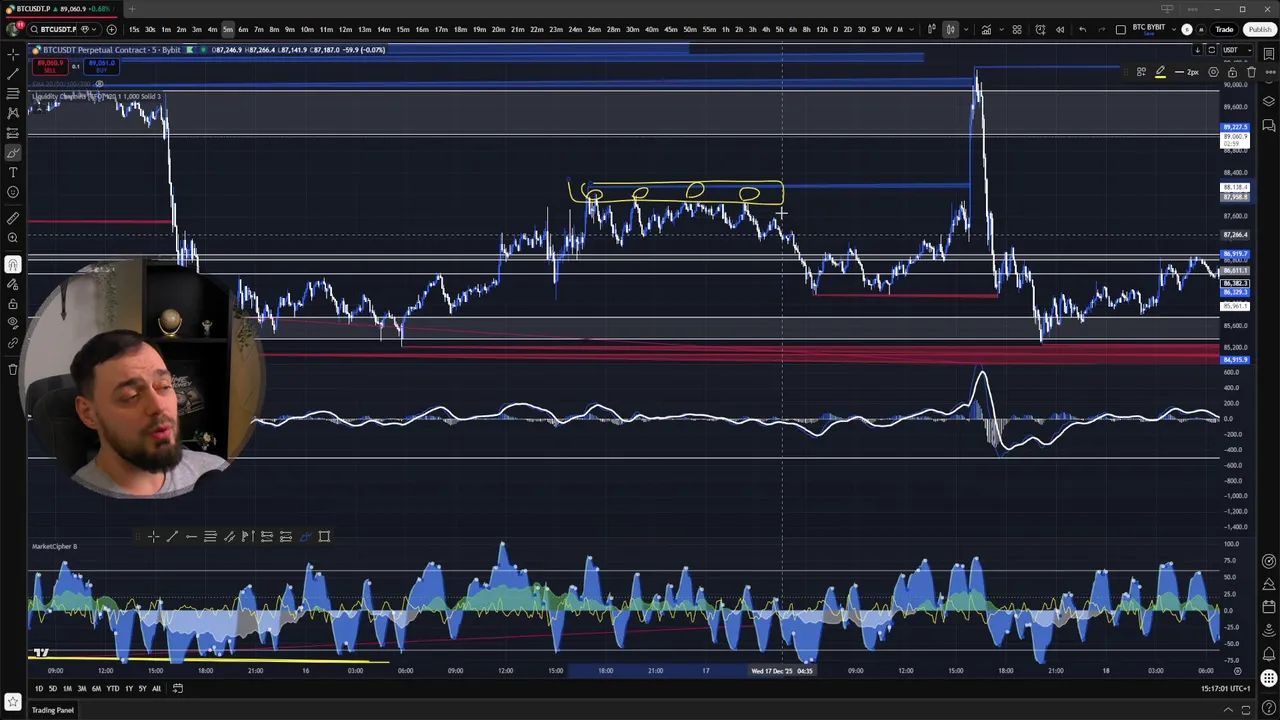Change the yellow line color pencil swatch
The image size is (1280, 720).
pyautogui.click(x=1160, y=72)
